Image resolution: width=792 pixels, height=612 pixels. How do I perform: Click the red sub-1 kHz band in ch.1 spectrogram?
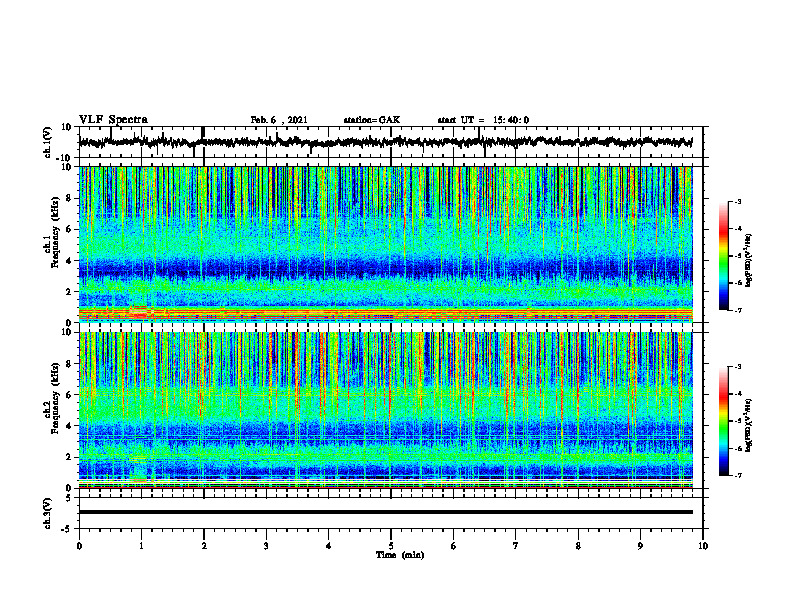(x=385, y=313)
